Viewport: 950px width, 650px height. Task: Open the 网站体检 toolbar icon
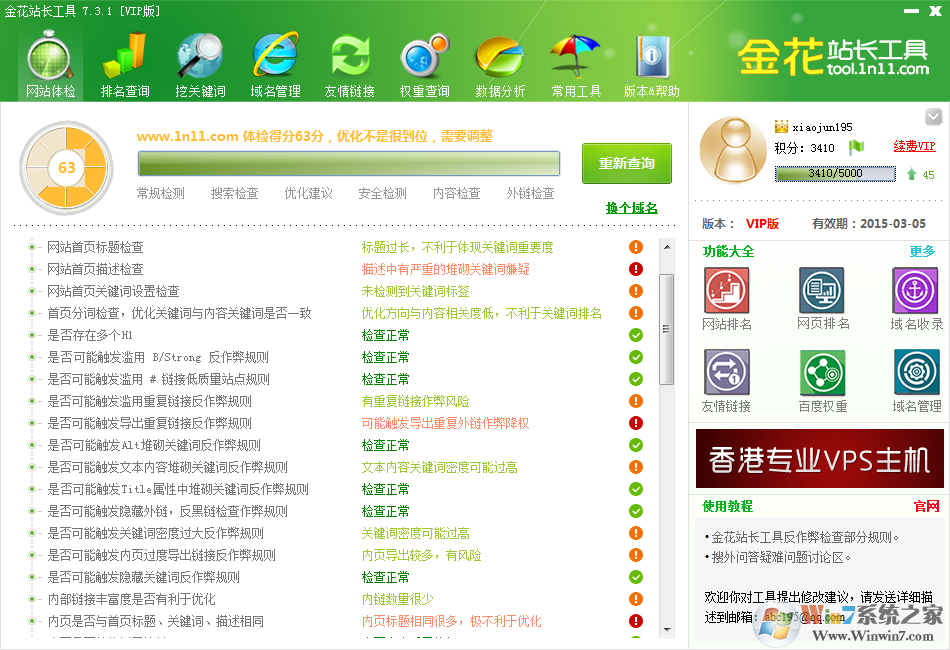click(50, 65)
